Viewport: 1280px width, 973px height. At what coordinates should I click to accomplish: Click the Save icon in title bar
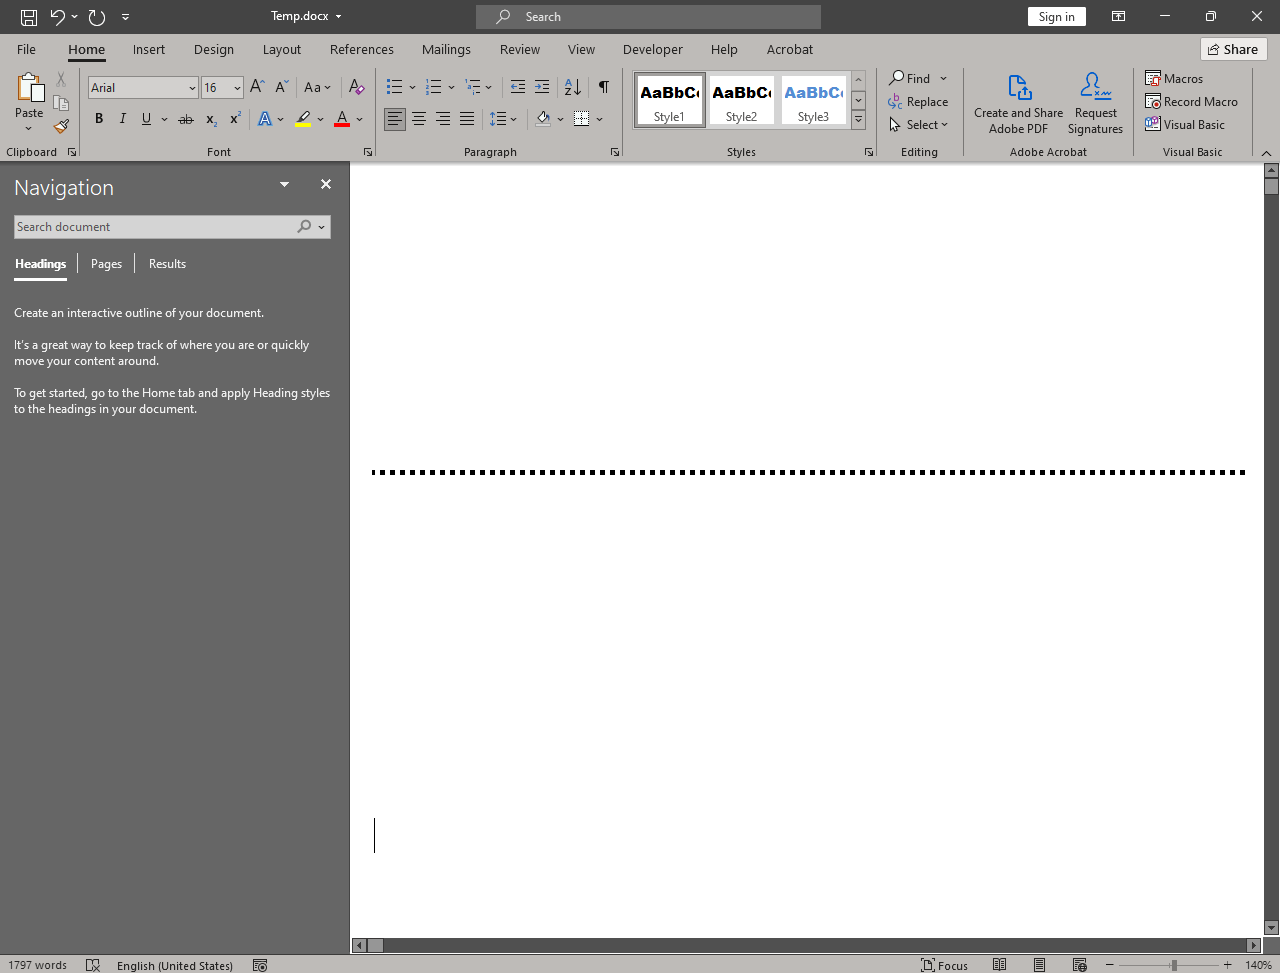[29, 17]
